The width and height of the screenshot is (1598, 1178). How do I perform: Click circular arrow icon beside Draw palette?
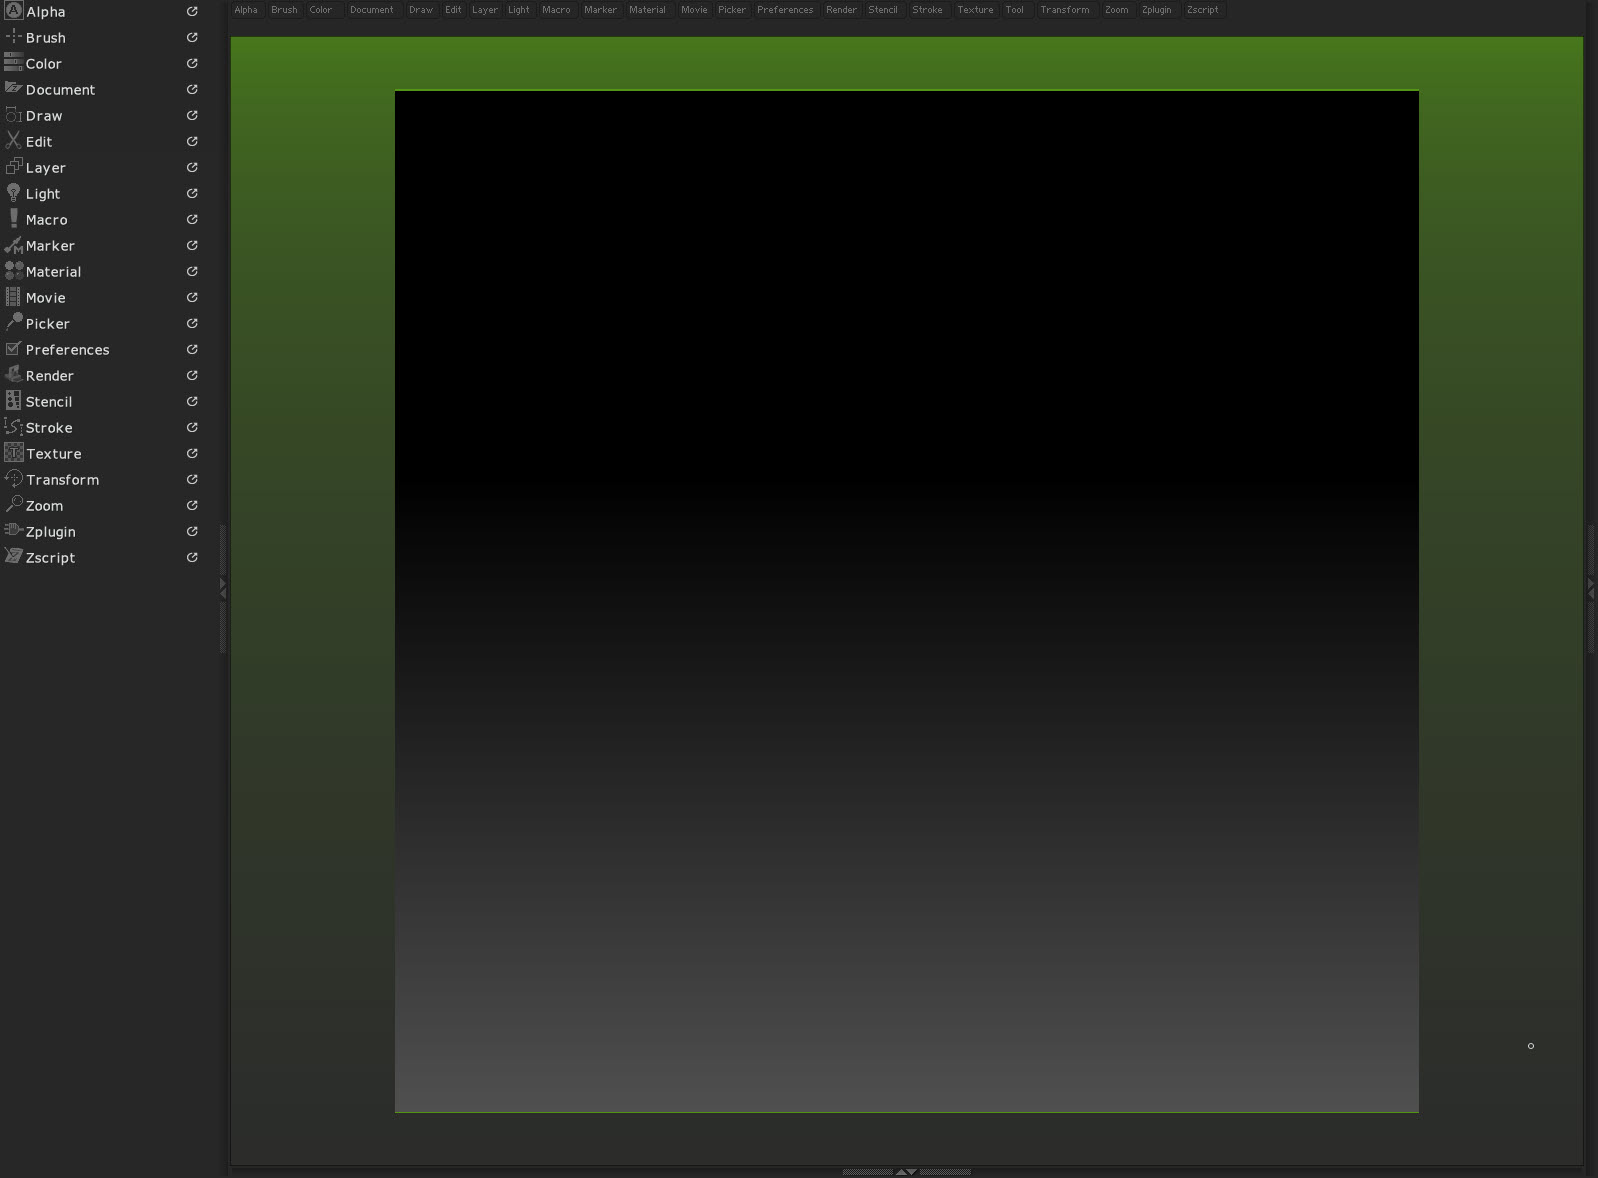192,115
